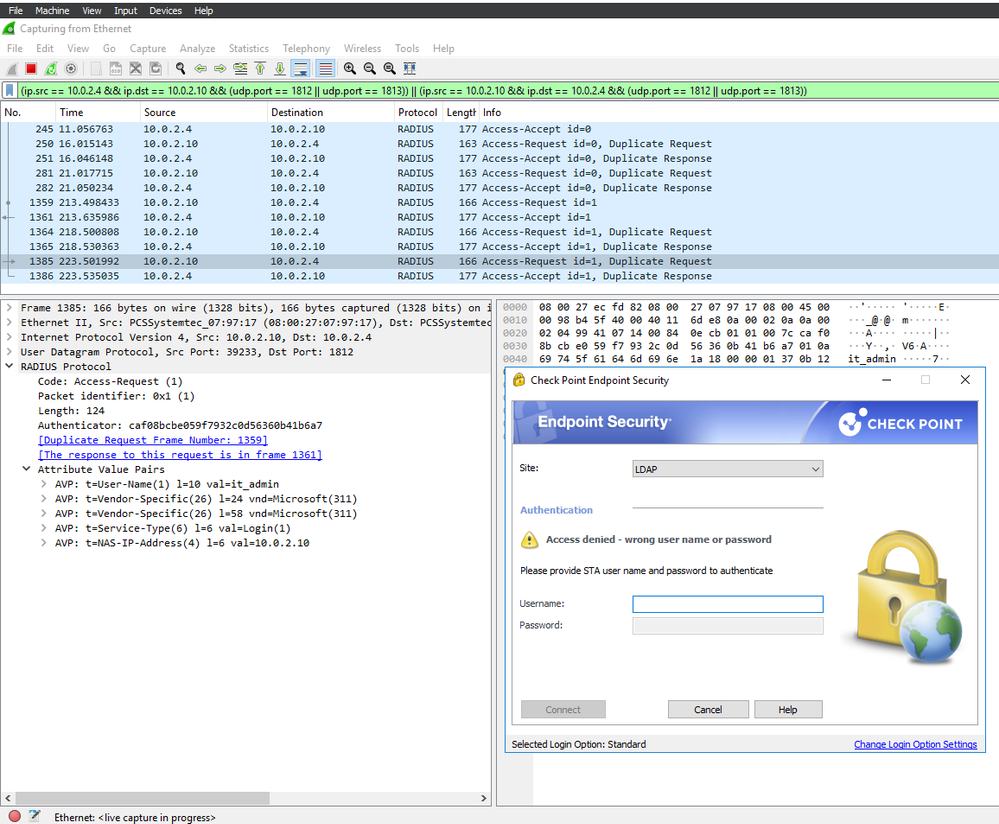The height and width of the screenshot is (824, 999).
Task: Open capture options gear icon
Action: 71,69
